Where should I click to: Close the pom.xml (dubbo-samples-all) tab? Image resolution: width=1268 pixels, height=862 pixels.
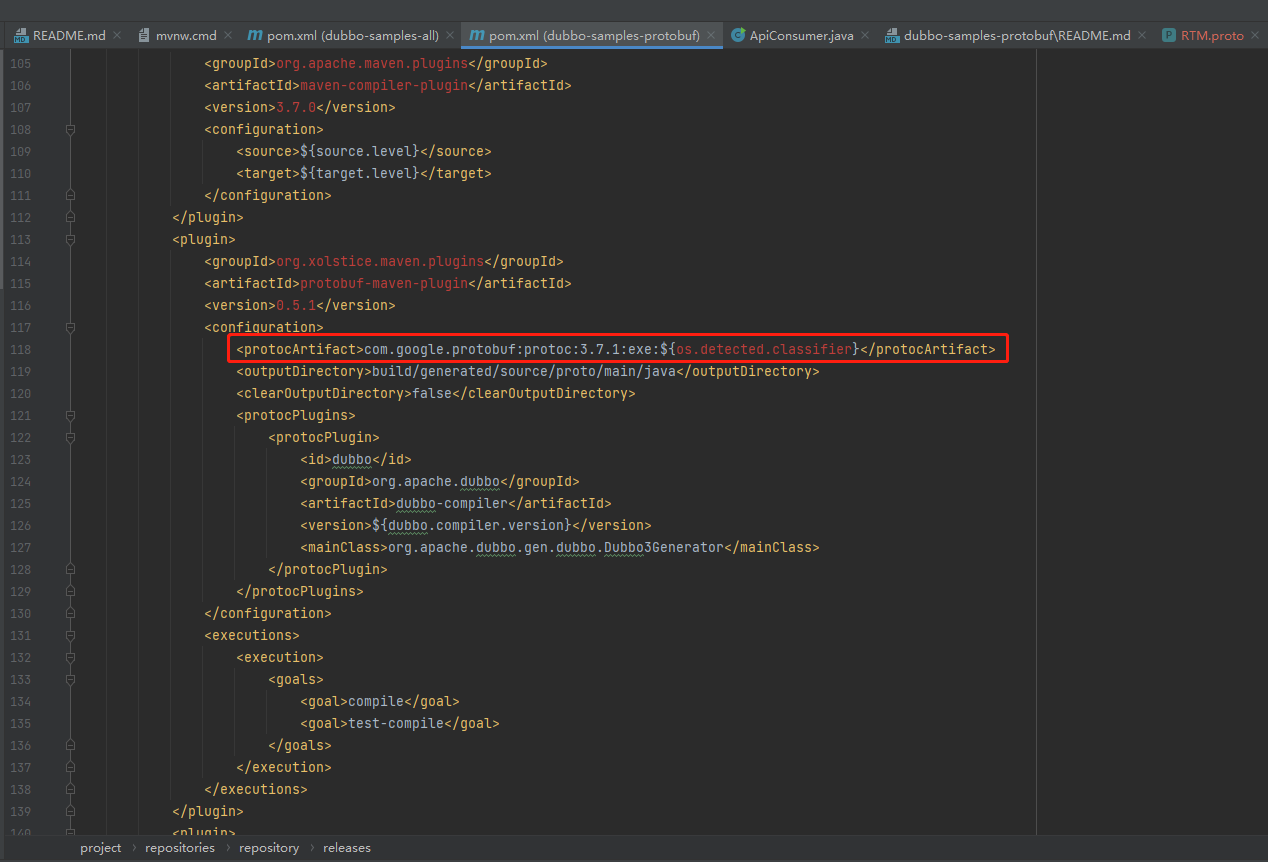[x=449, y=35]
